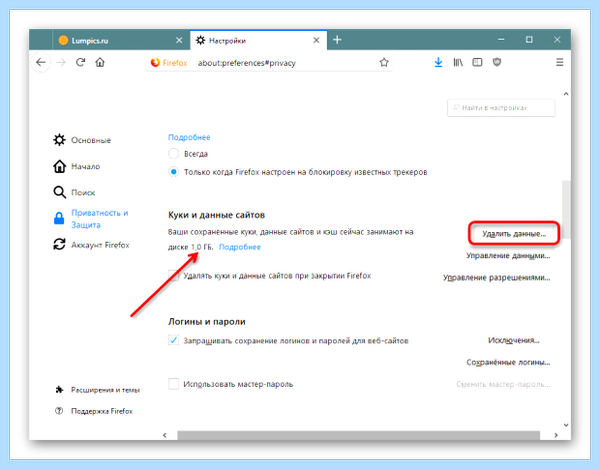
Task: Click the question icon beside Поддержка Firefox
Action: [59, 411]
